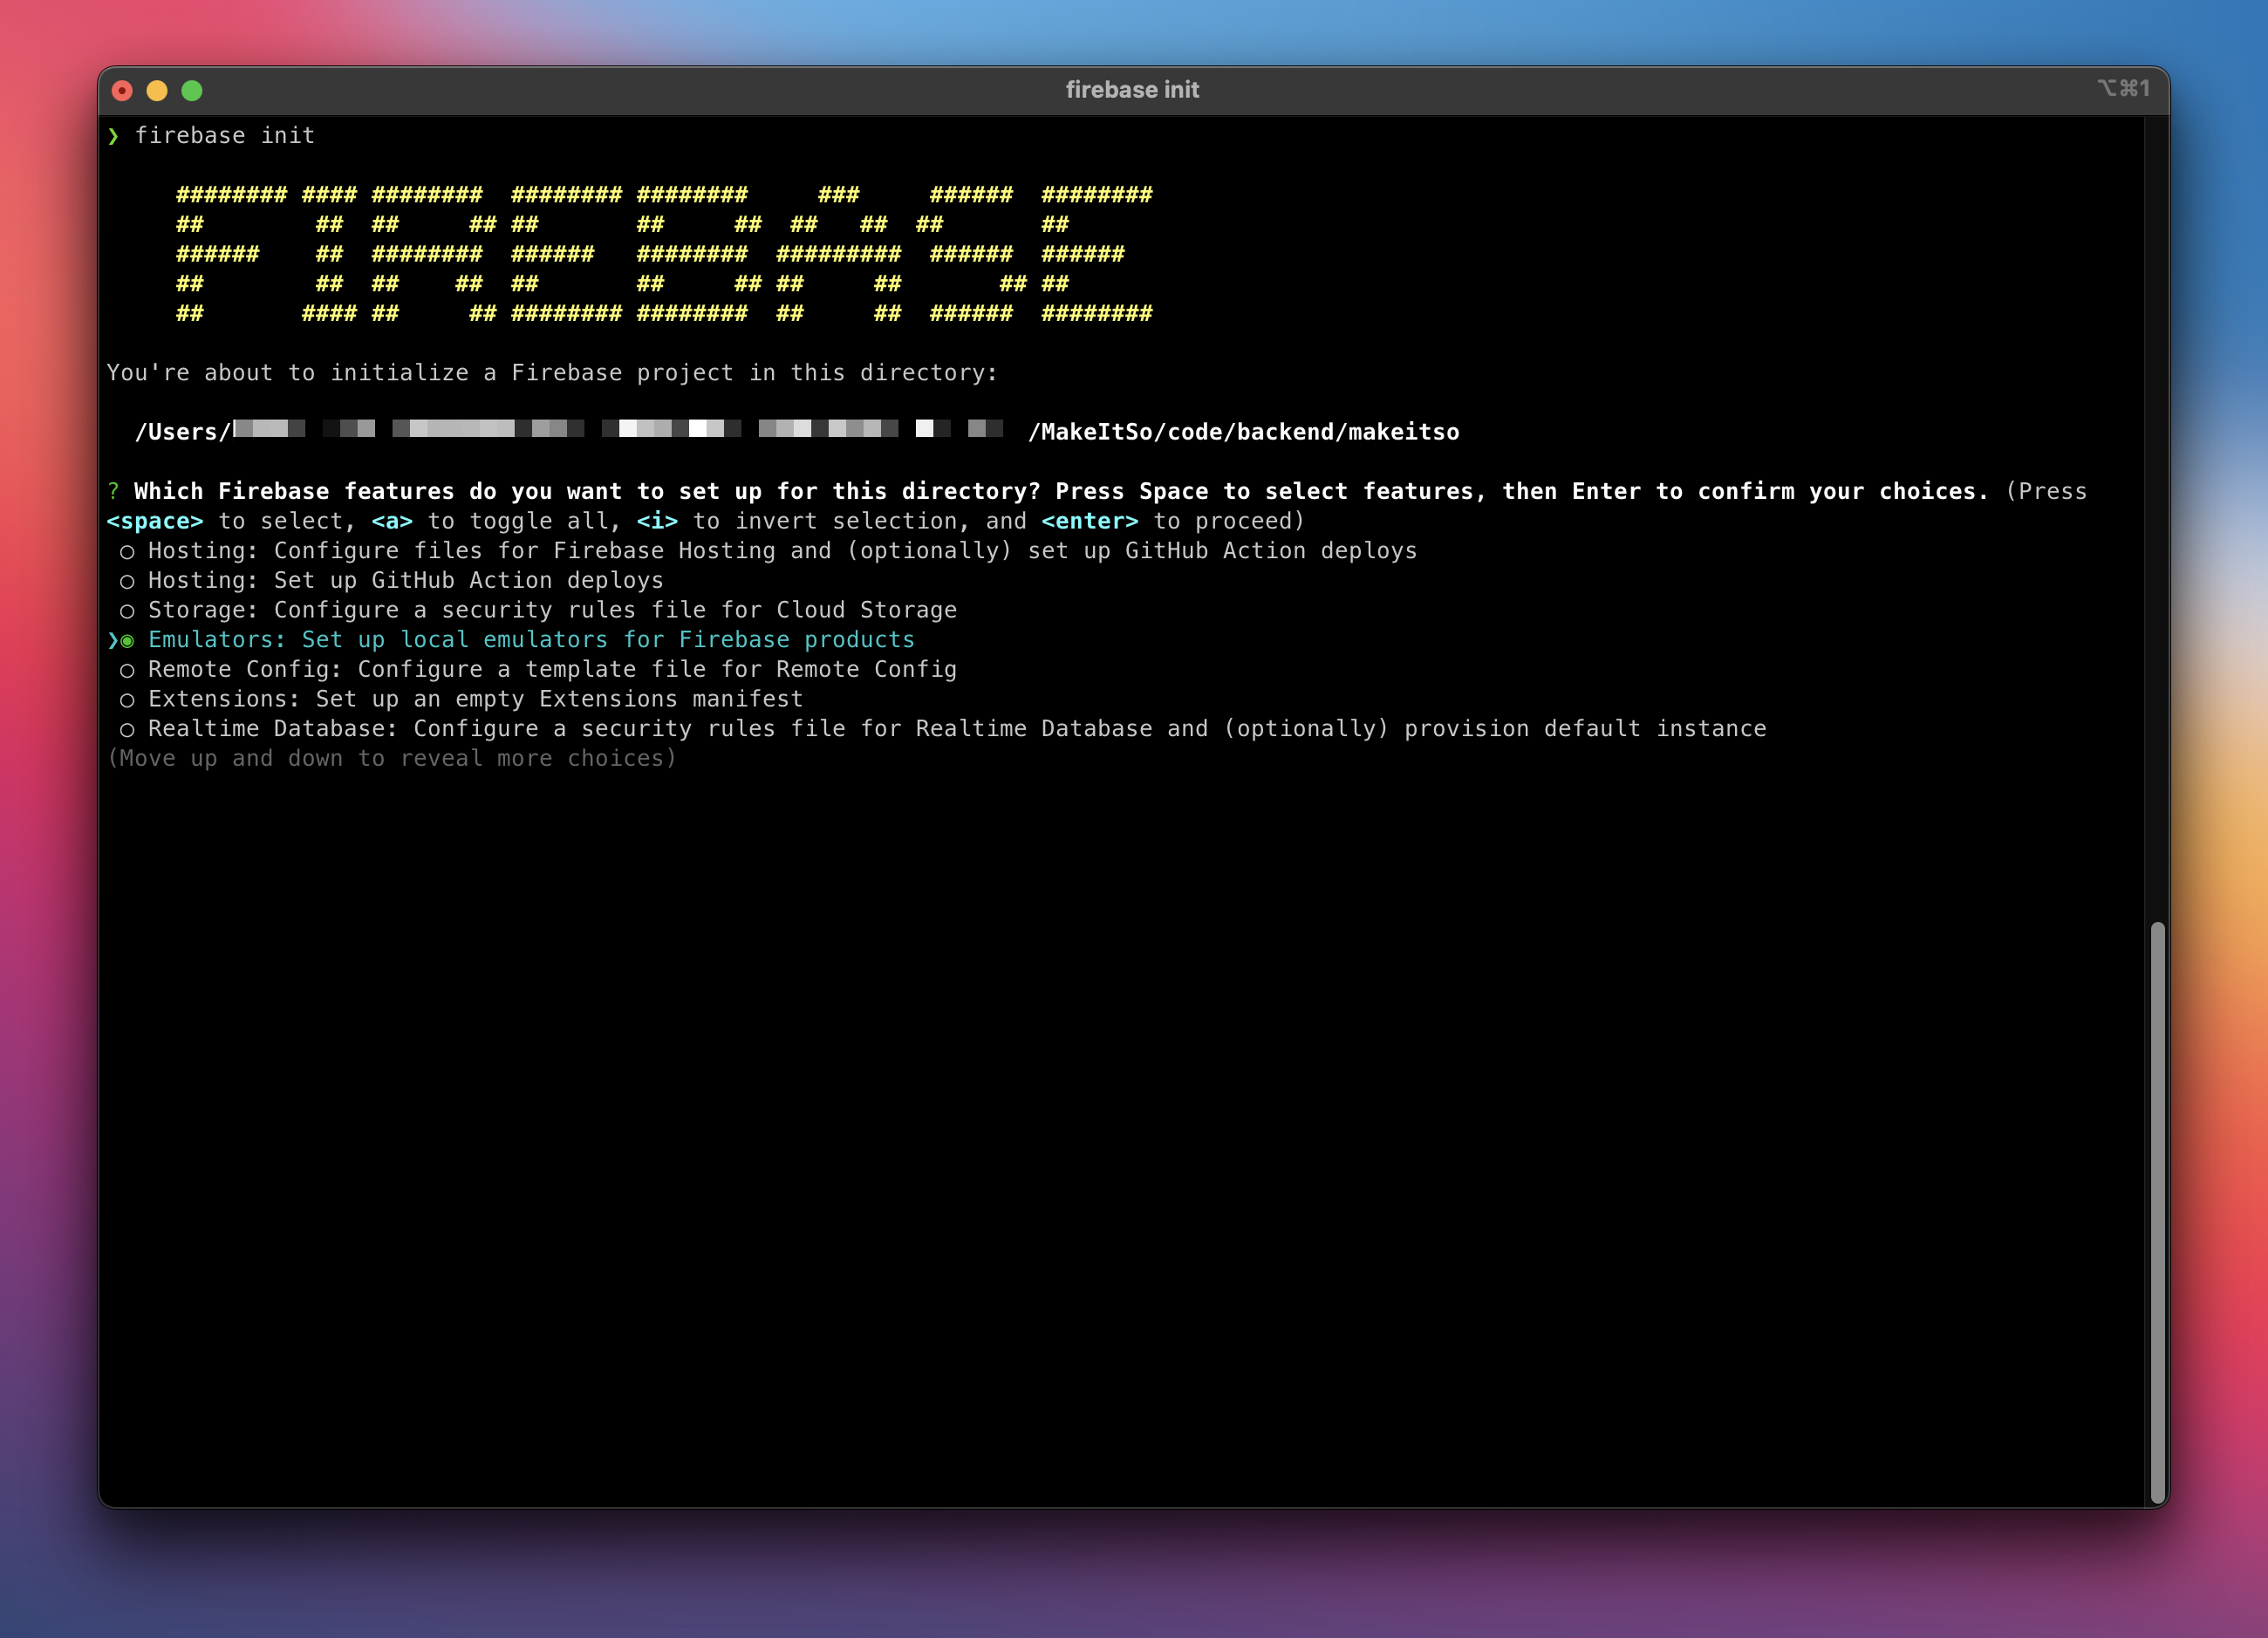Select the Storage security rules option
This screenshot has width=2268, height=1638.
click(552, 609)
